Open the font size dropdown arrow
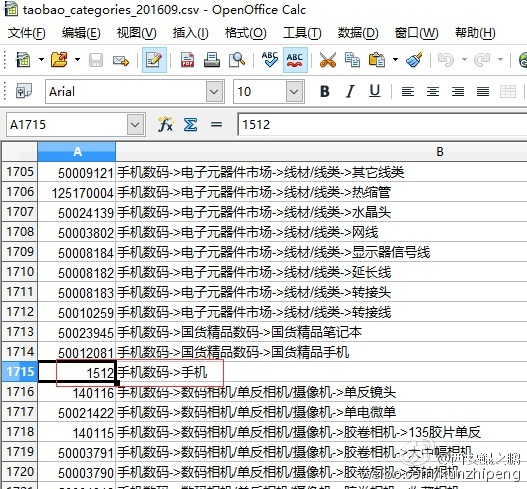 click(x=295, y=91)
